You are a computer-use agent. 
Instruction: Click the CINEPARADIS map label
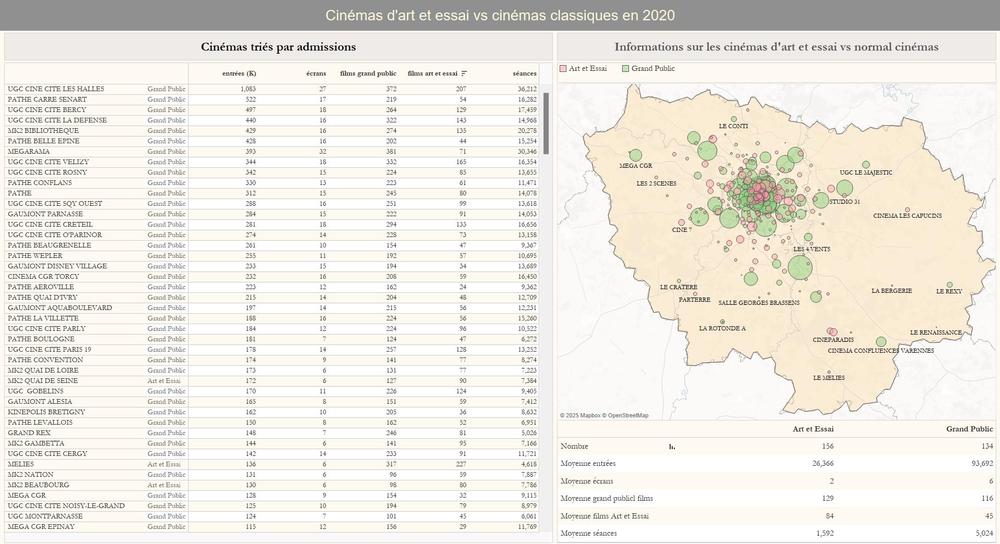[x=833, y=340]
